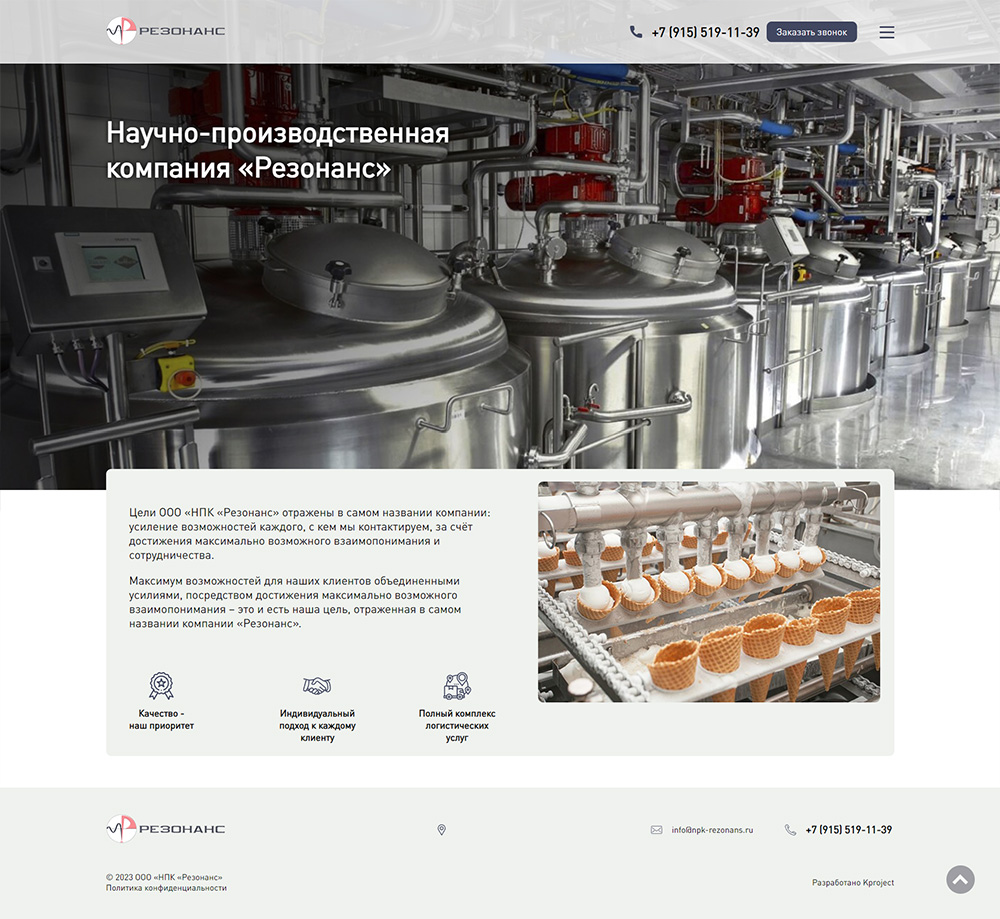Click the scroll-to-top arrow button
Image resolution: width=1000 pixels, height=919 pixels.
coord(960,879)
